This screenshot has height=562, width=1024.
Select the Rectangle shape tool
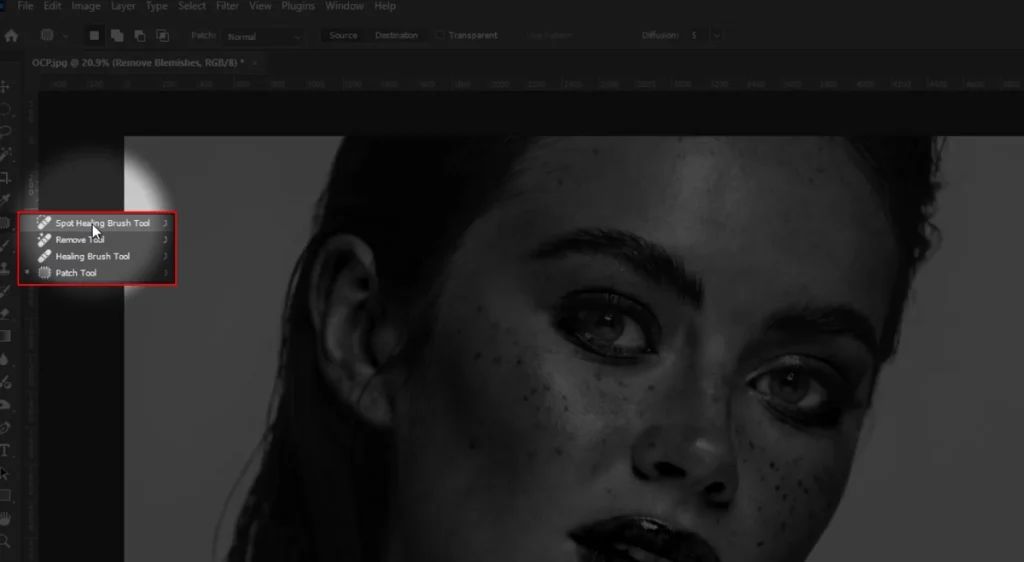click(5, 495)
